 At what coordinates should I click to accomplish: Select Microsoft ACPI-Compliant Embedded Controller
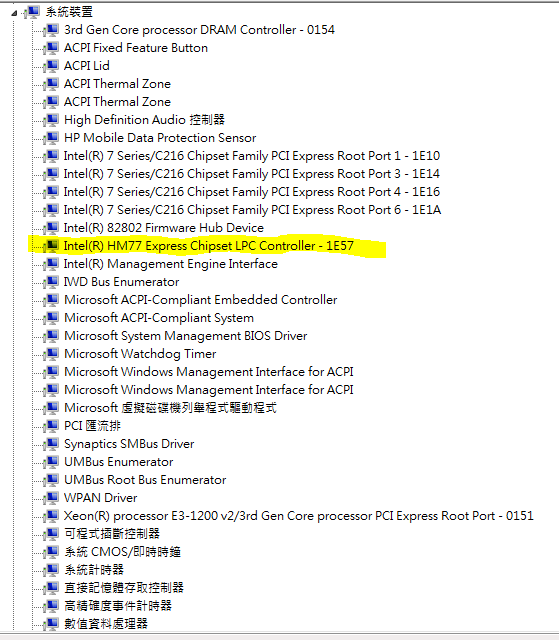200,300
